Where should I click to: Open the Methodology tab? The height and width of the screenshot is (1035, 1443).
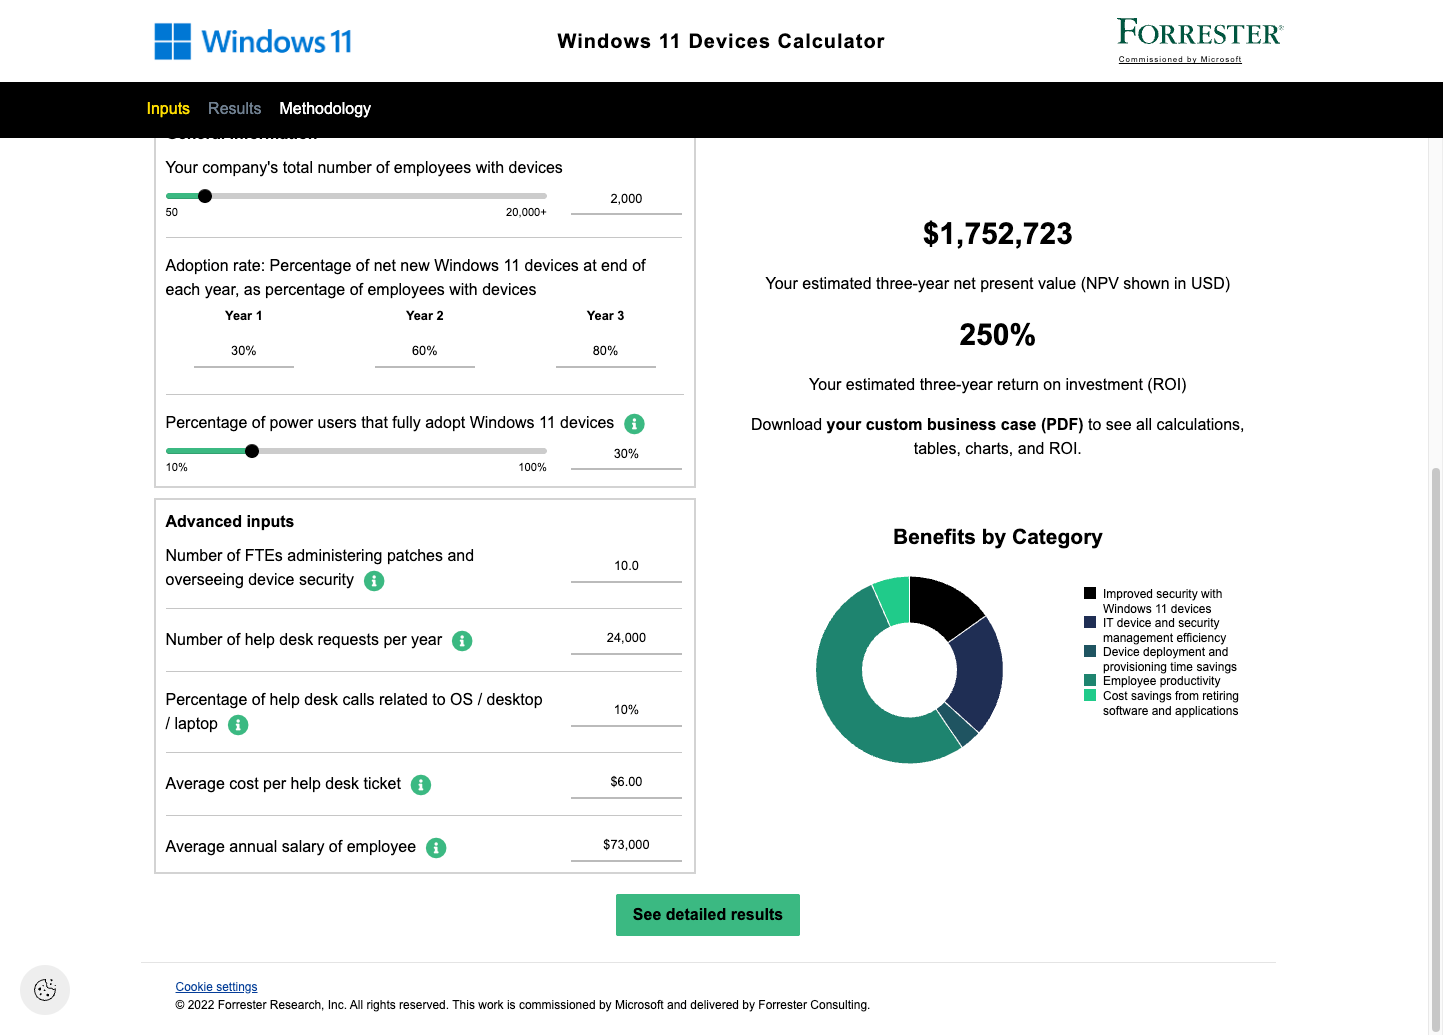[x=325, y=108]
